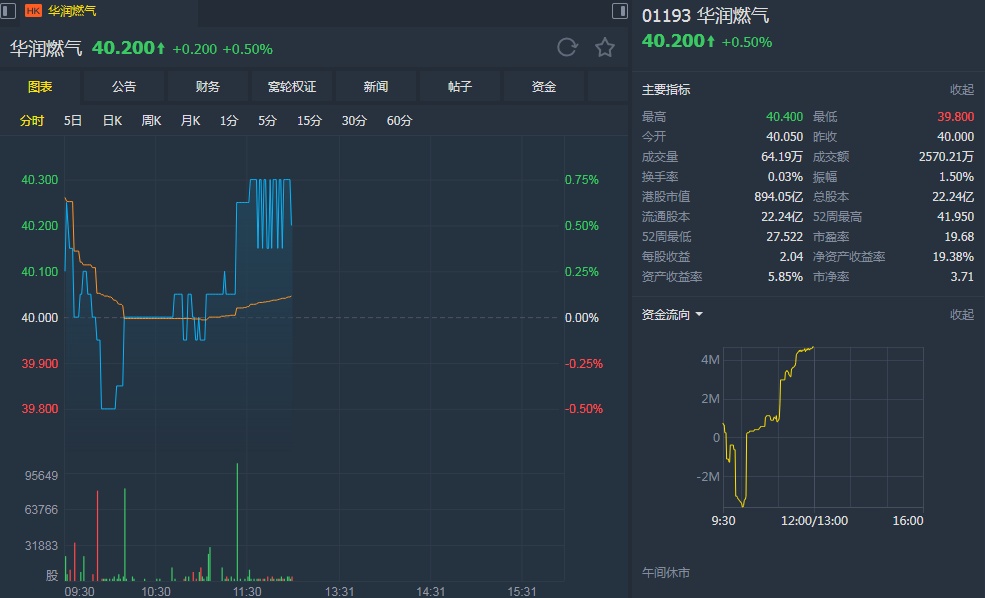Viewport: 985px width, 598px height.
Task: Click the 每股收益 value 2.04
Action: [x=791, y=257]
